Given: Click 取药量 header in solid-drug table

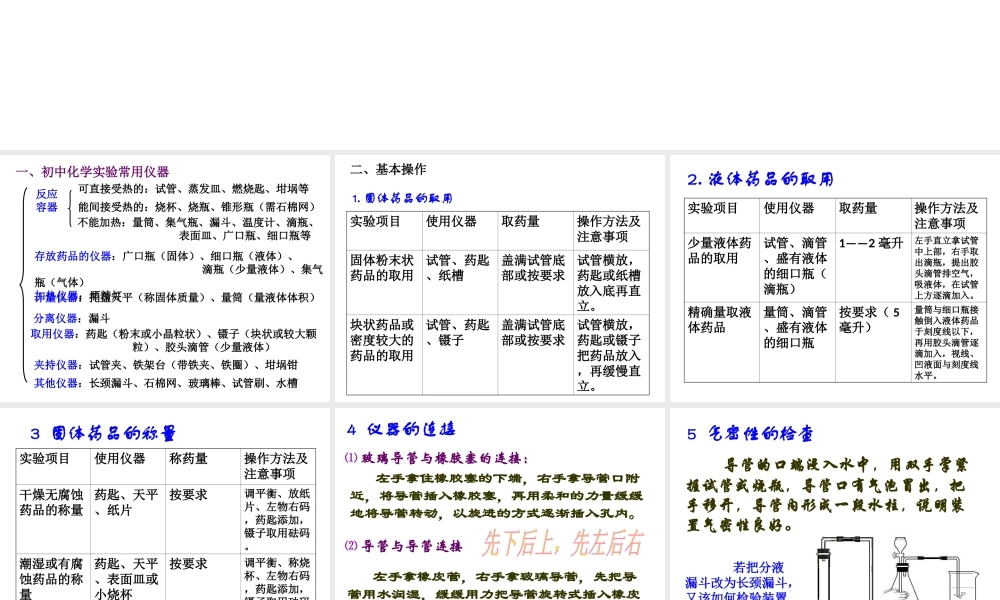Looking at the screenshot, I should 534,230.
